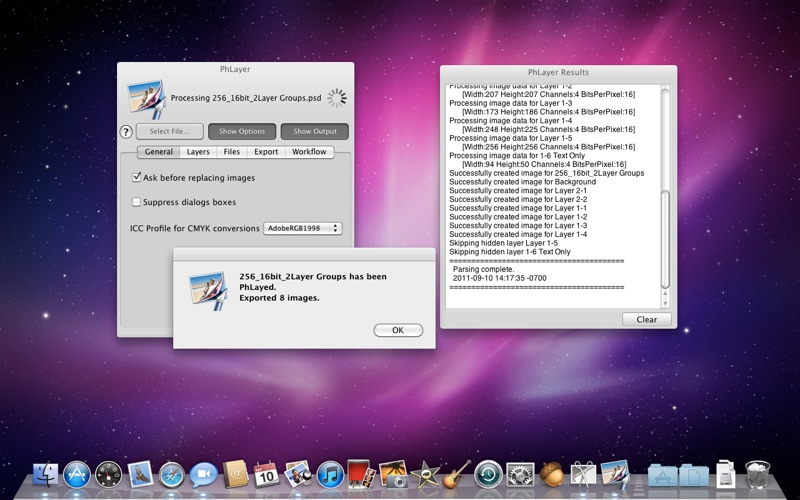The image size is (800, 500).
Task: Select the Workflow tab
Action: [309, 152]
